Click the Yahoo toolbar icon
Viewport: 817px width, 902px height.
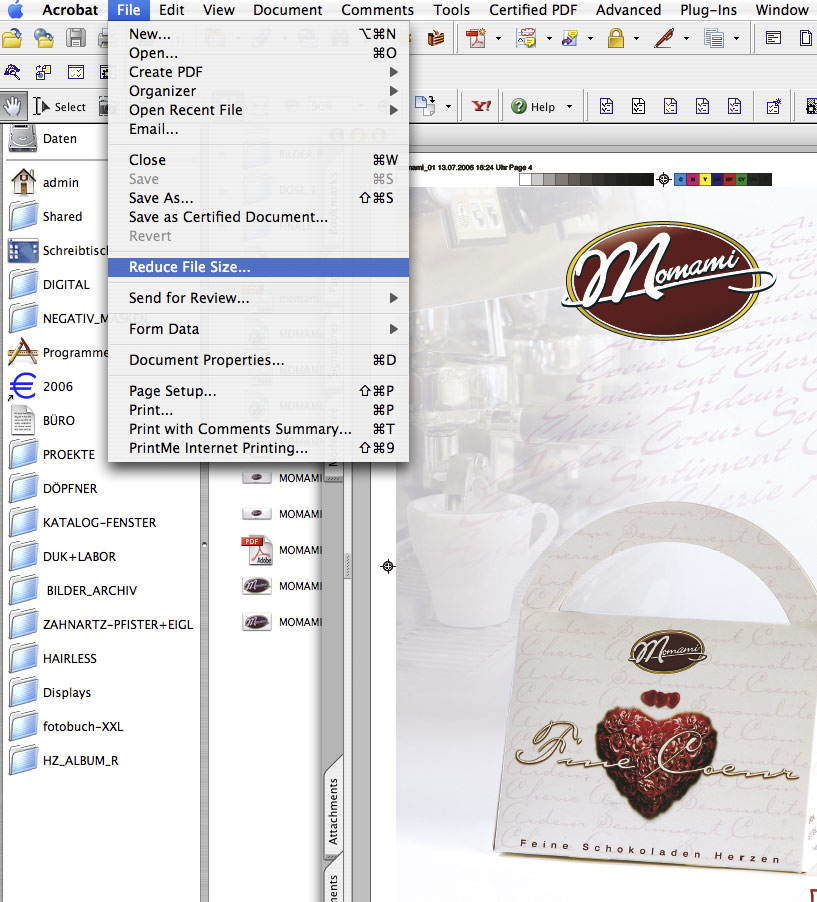click(x=481, y=106)
